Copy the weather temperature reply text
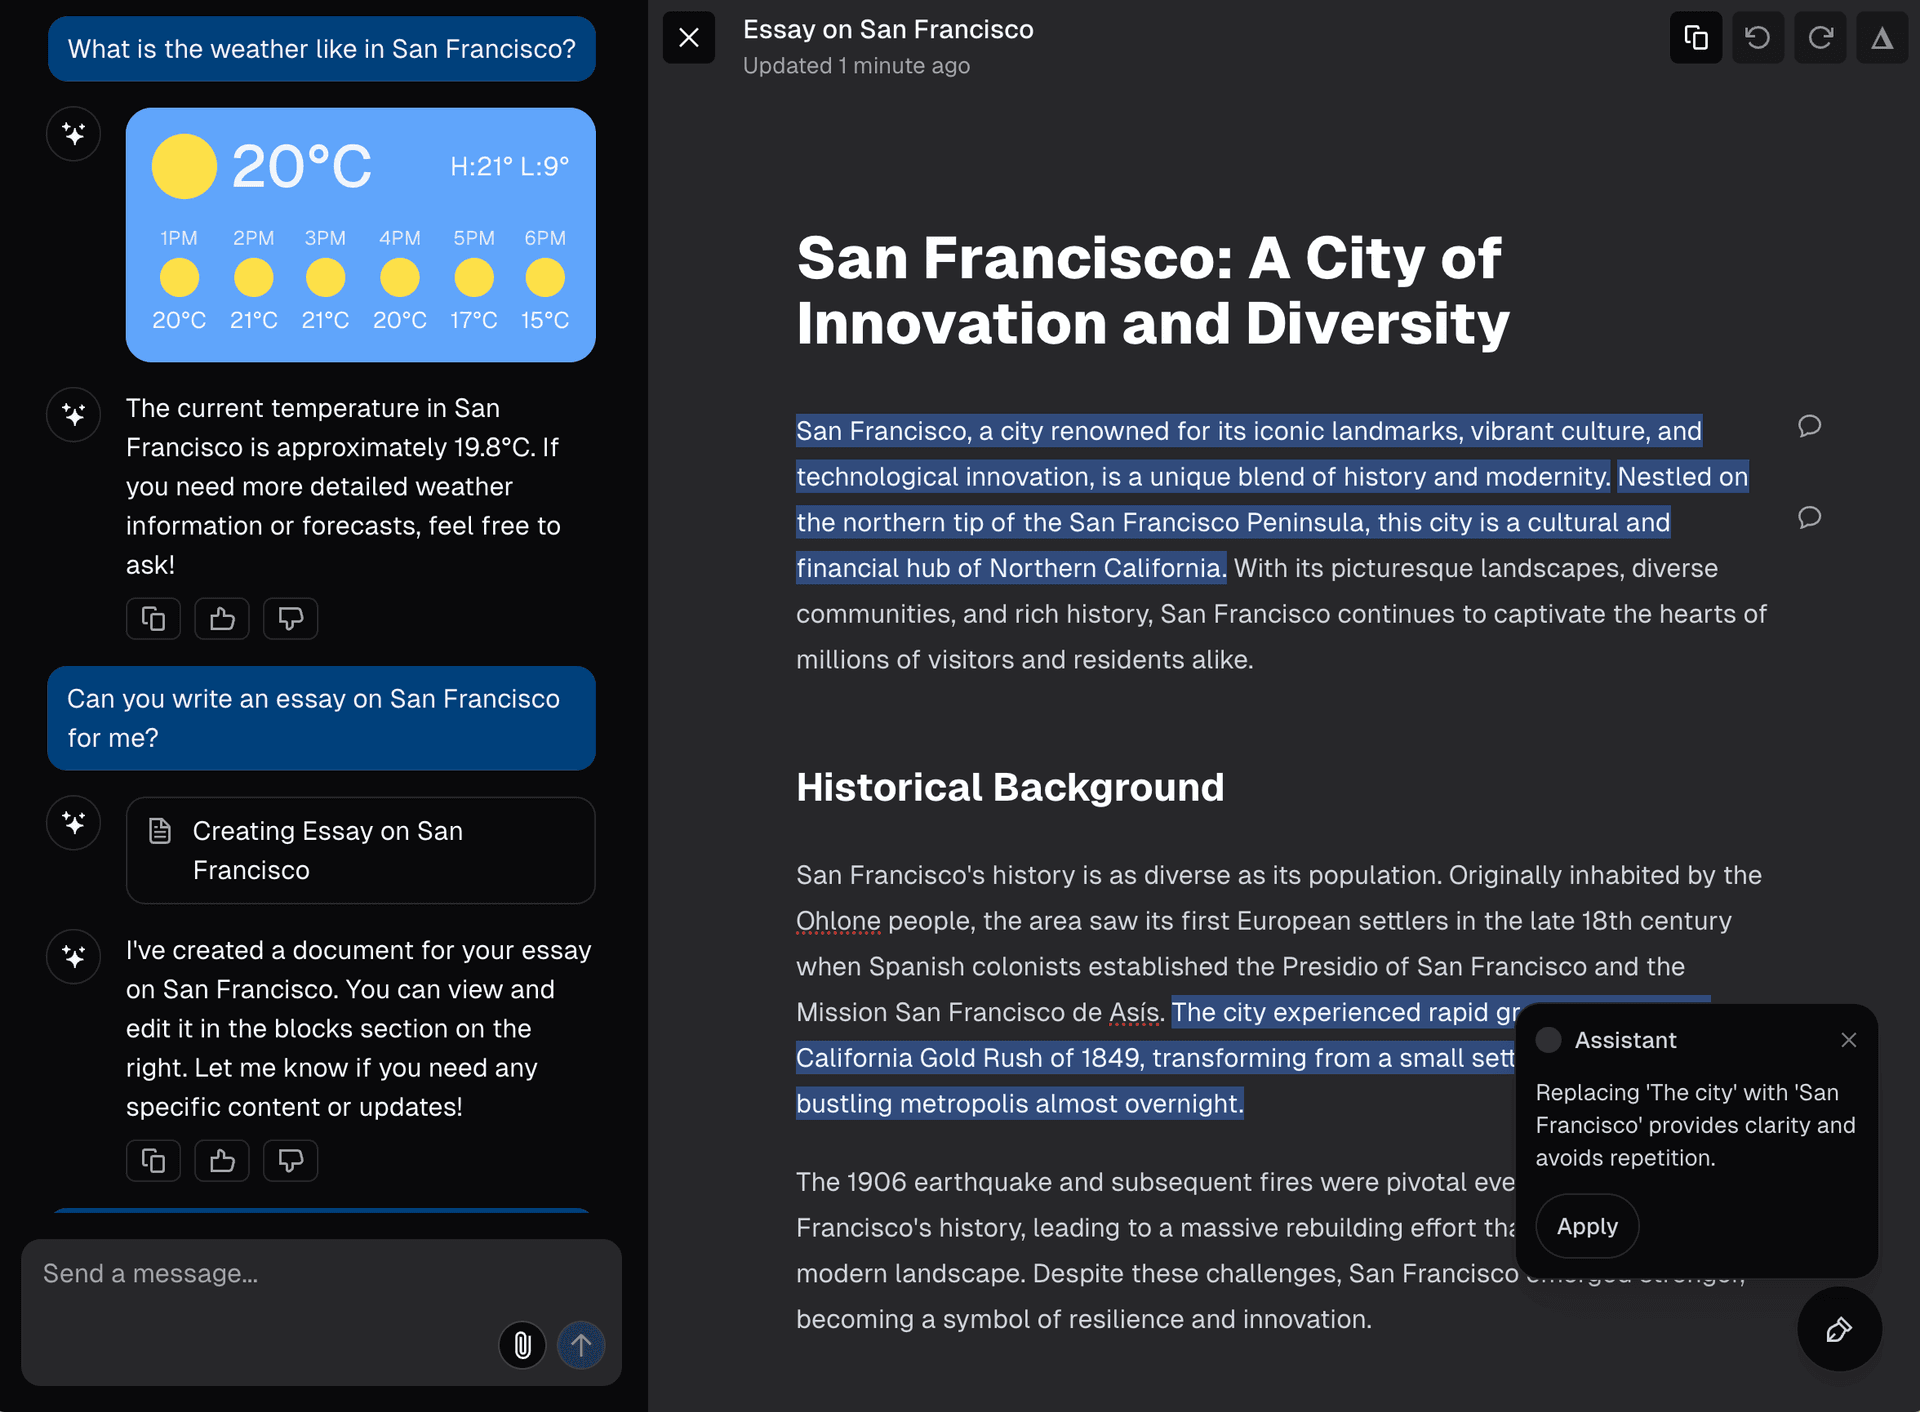The width and height of the screenshot is (1920, 1412). [x=153, y=619]
